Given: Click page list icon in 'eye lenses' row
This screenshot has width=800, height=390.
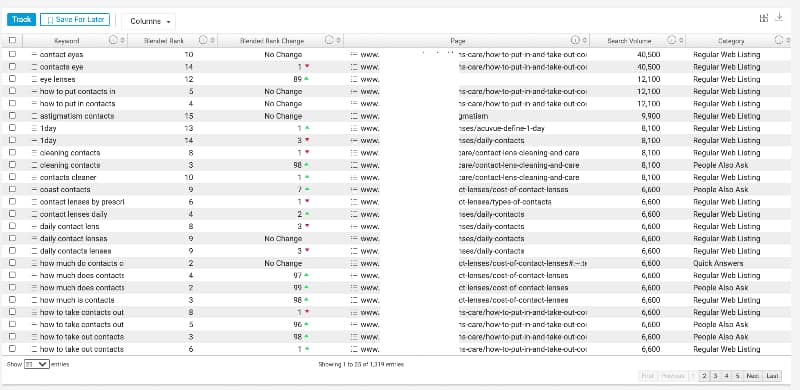Looking at the screenshot, I should point(354,79).
